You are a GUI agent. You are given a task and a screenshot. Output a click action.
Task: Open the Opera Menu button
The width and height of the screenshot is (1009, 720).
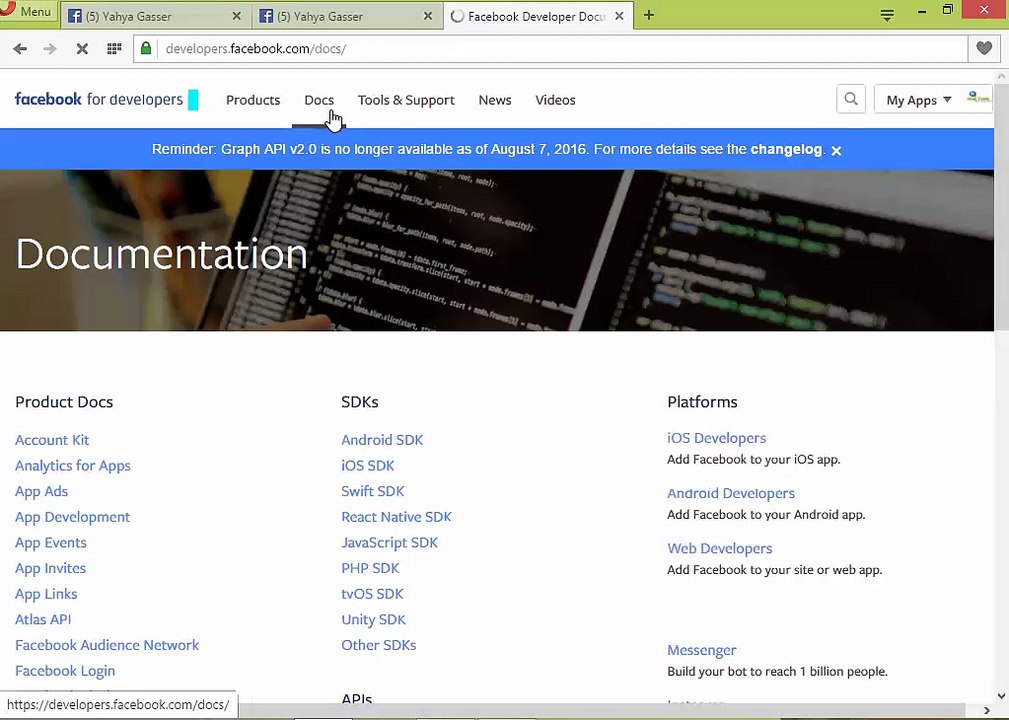pyautogui.click(x=28, y=11)
